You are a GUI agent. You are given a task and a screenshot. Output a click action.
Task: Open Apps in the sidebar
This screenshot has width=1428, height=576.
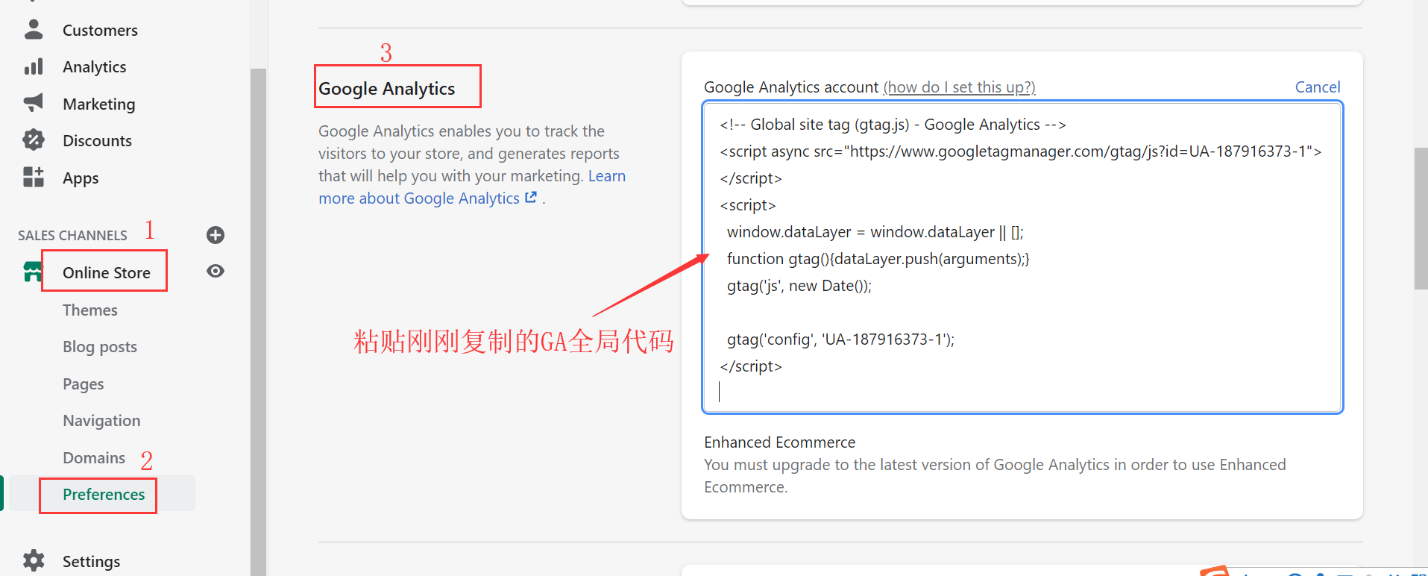coord(80,178)
